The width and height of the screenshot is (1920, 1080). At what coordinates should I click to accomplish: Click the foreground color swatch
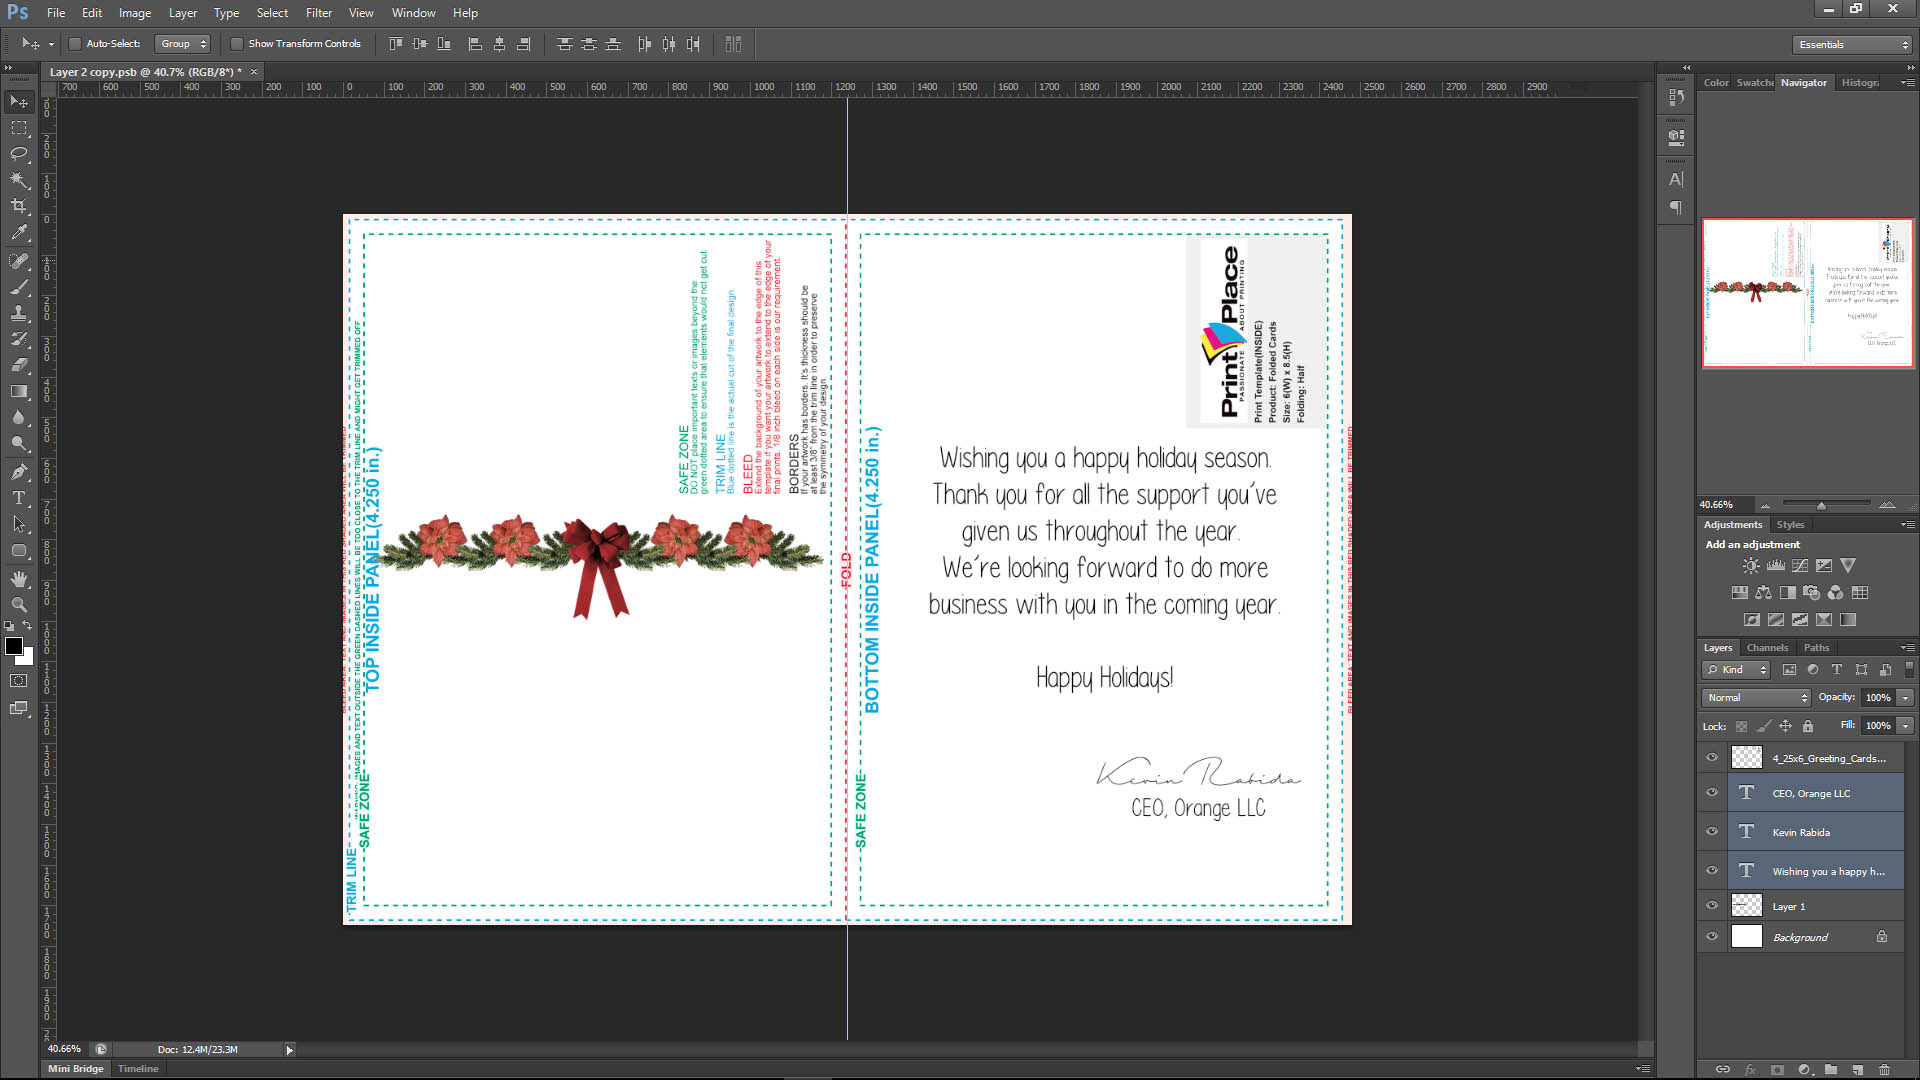(12, 645)
